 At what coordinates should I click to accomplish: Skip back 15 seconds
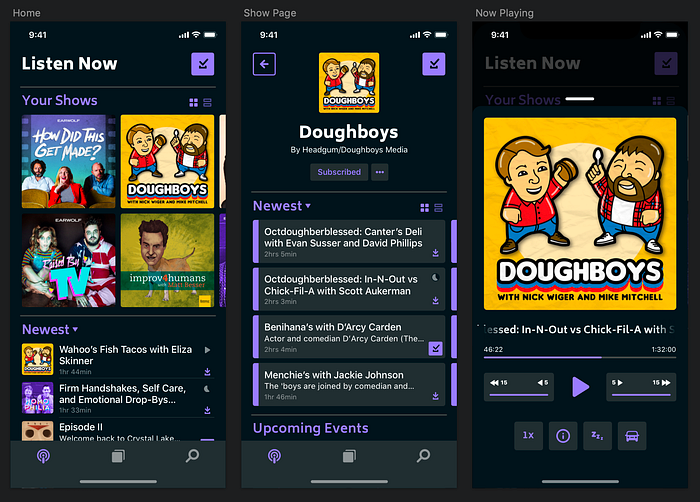[x=499, y=383]
